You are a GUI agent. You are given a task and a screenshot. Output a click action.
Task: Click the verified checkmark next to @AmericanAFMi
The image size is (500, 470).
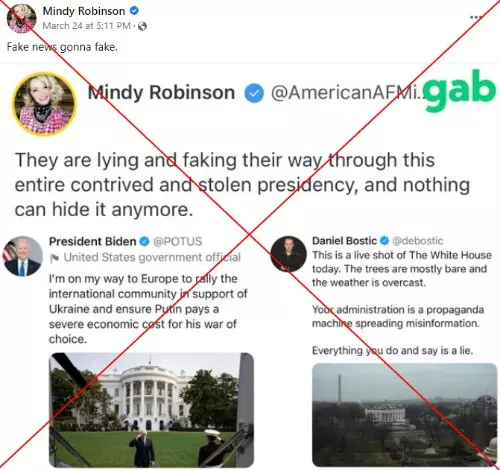[254, 93]
